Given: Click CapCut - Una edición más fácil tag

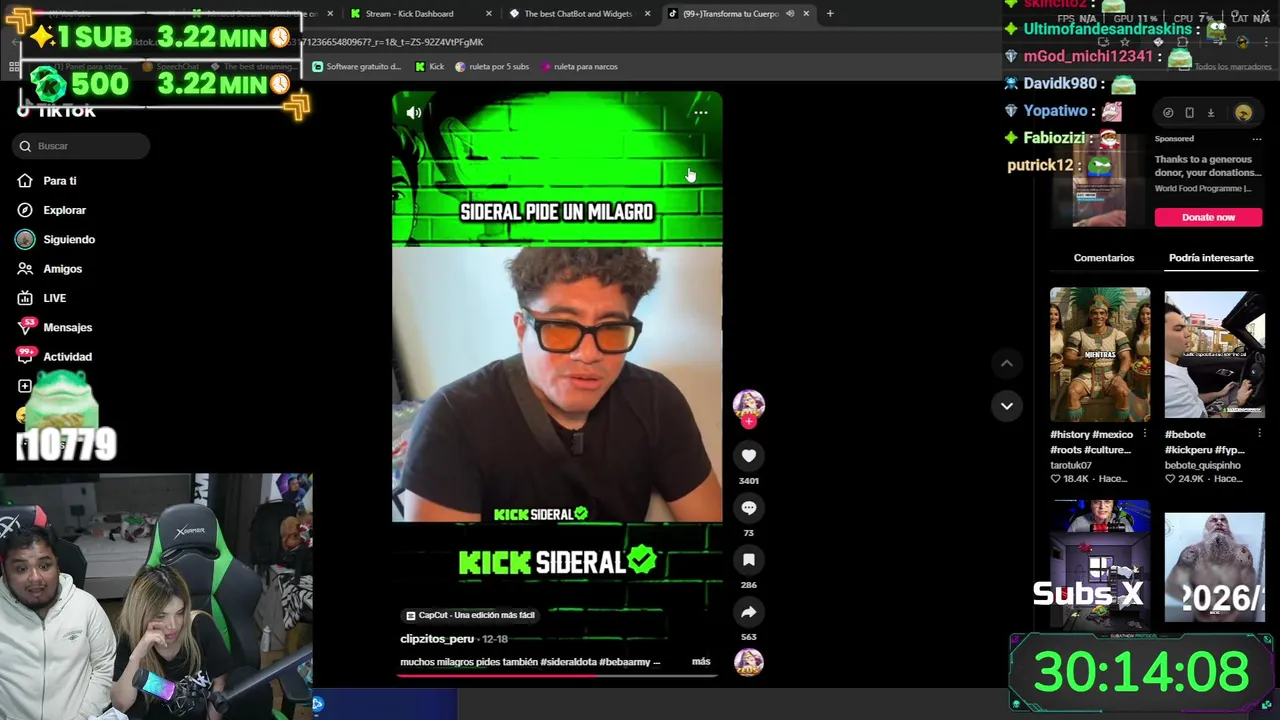Looking at the screenshot, I should pyautogui.click(x=470, y=616).
